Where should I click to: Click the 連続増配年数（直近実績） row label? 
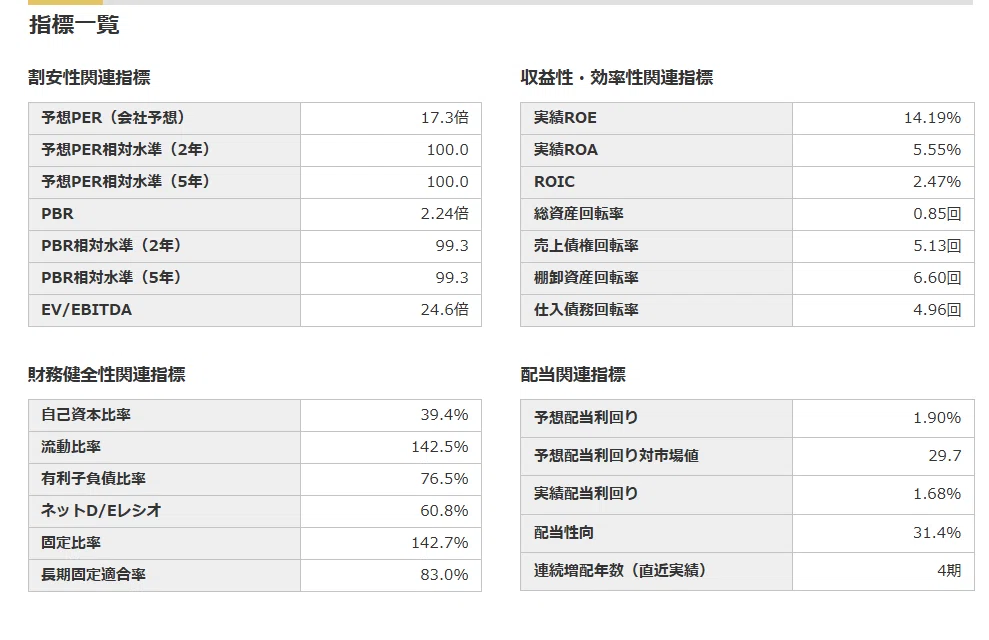click(619, 571)
